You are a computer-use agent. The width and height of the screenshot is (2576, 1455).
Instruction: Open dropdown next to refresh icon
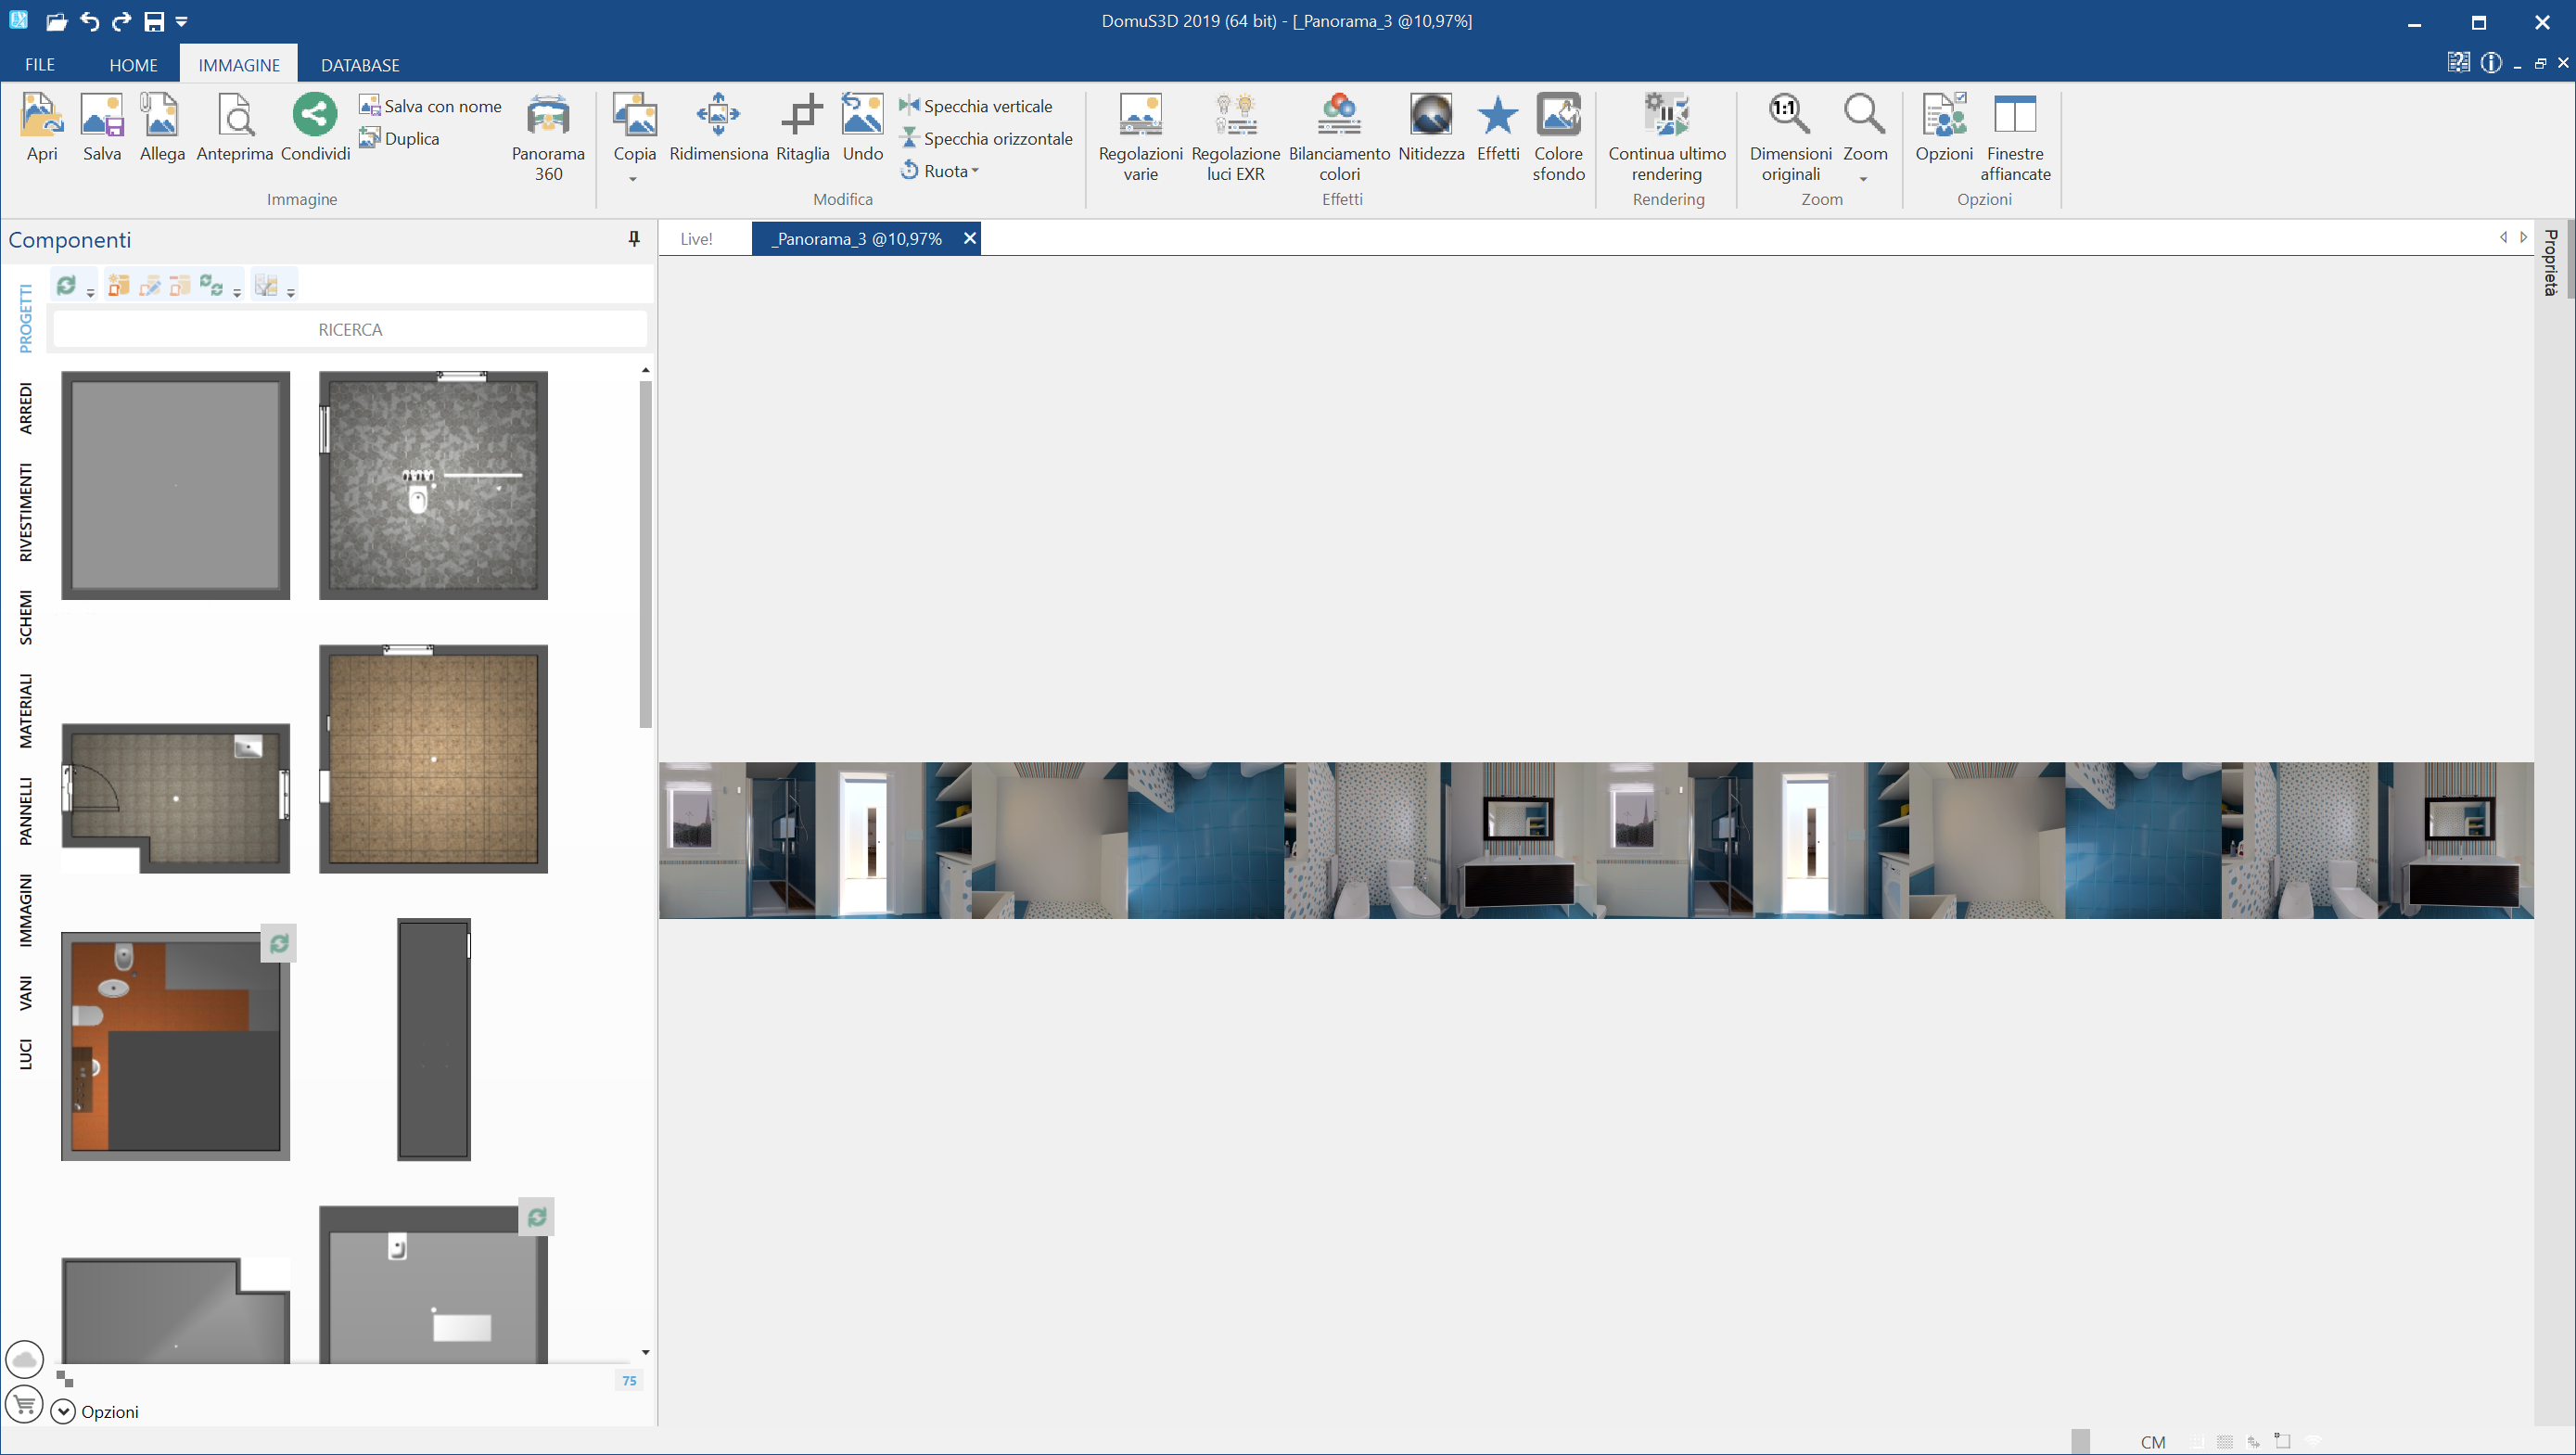pos(90,292)
